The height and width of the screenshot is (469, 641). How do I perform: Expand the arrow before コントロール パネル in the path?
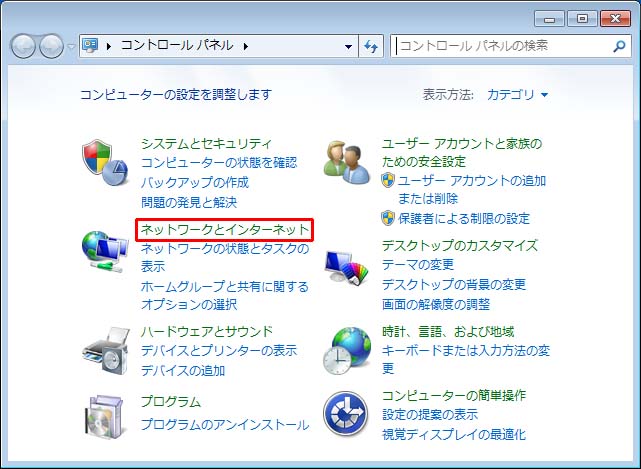pos(108,46)
